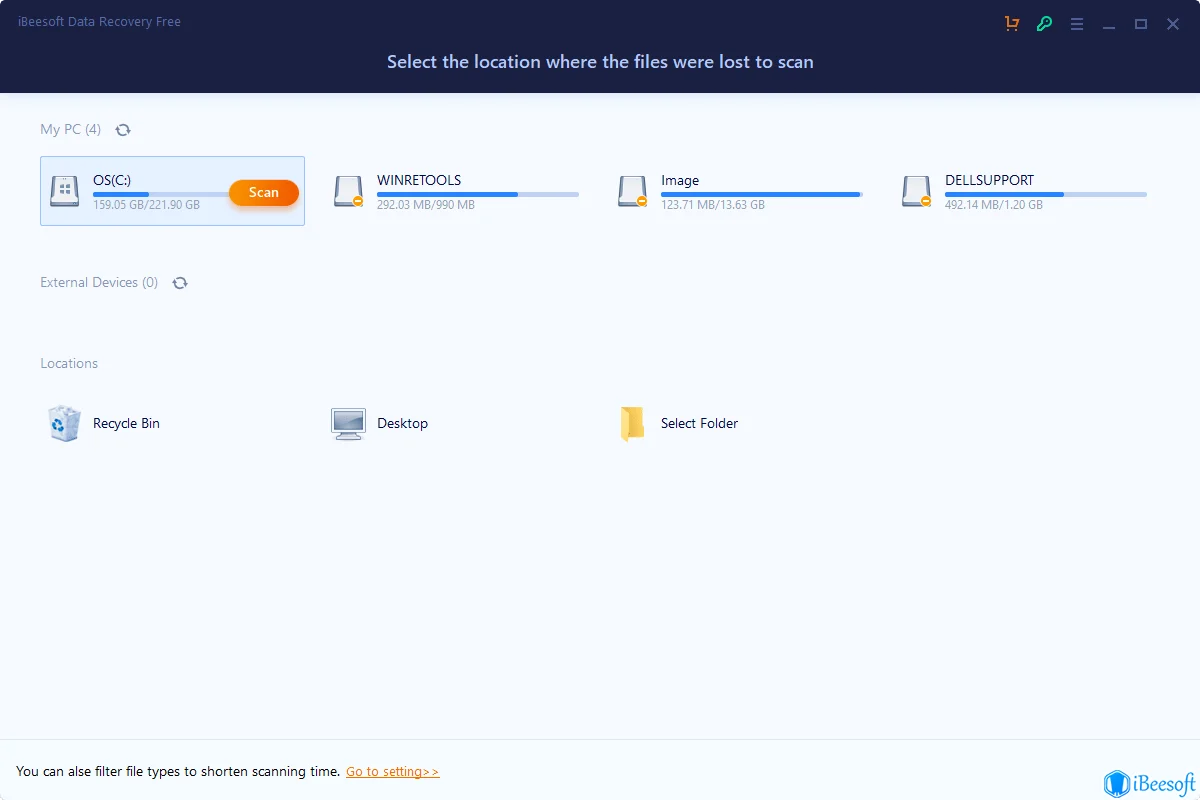Click the DELLSUPPORT usage bar
This screenshot has width=1200, height=800.
click(1046, 194)
